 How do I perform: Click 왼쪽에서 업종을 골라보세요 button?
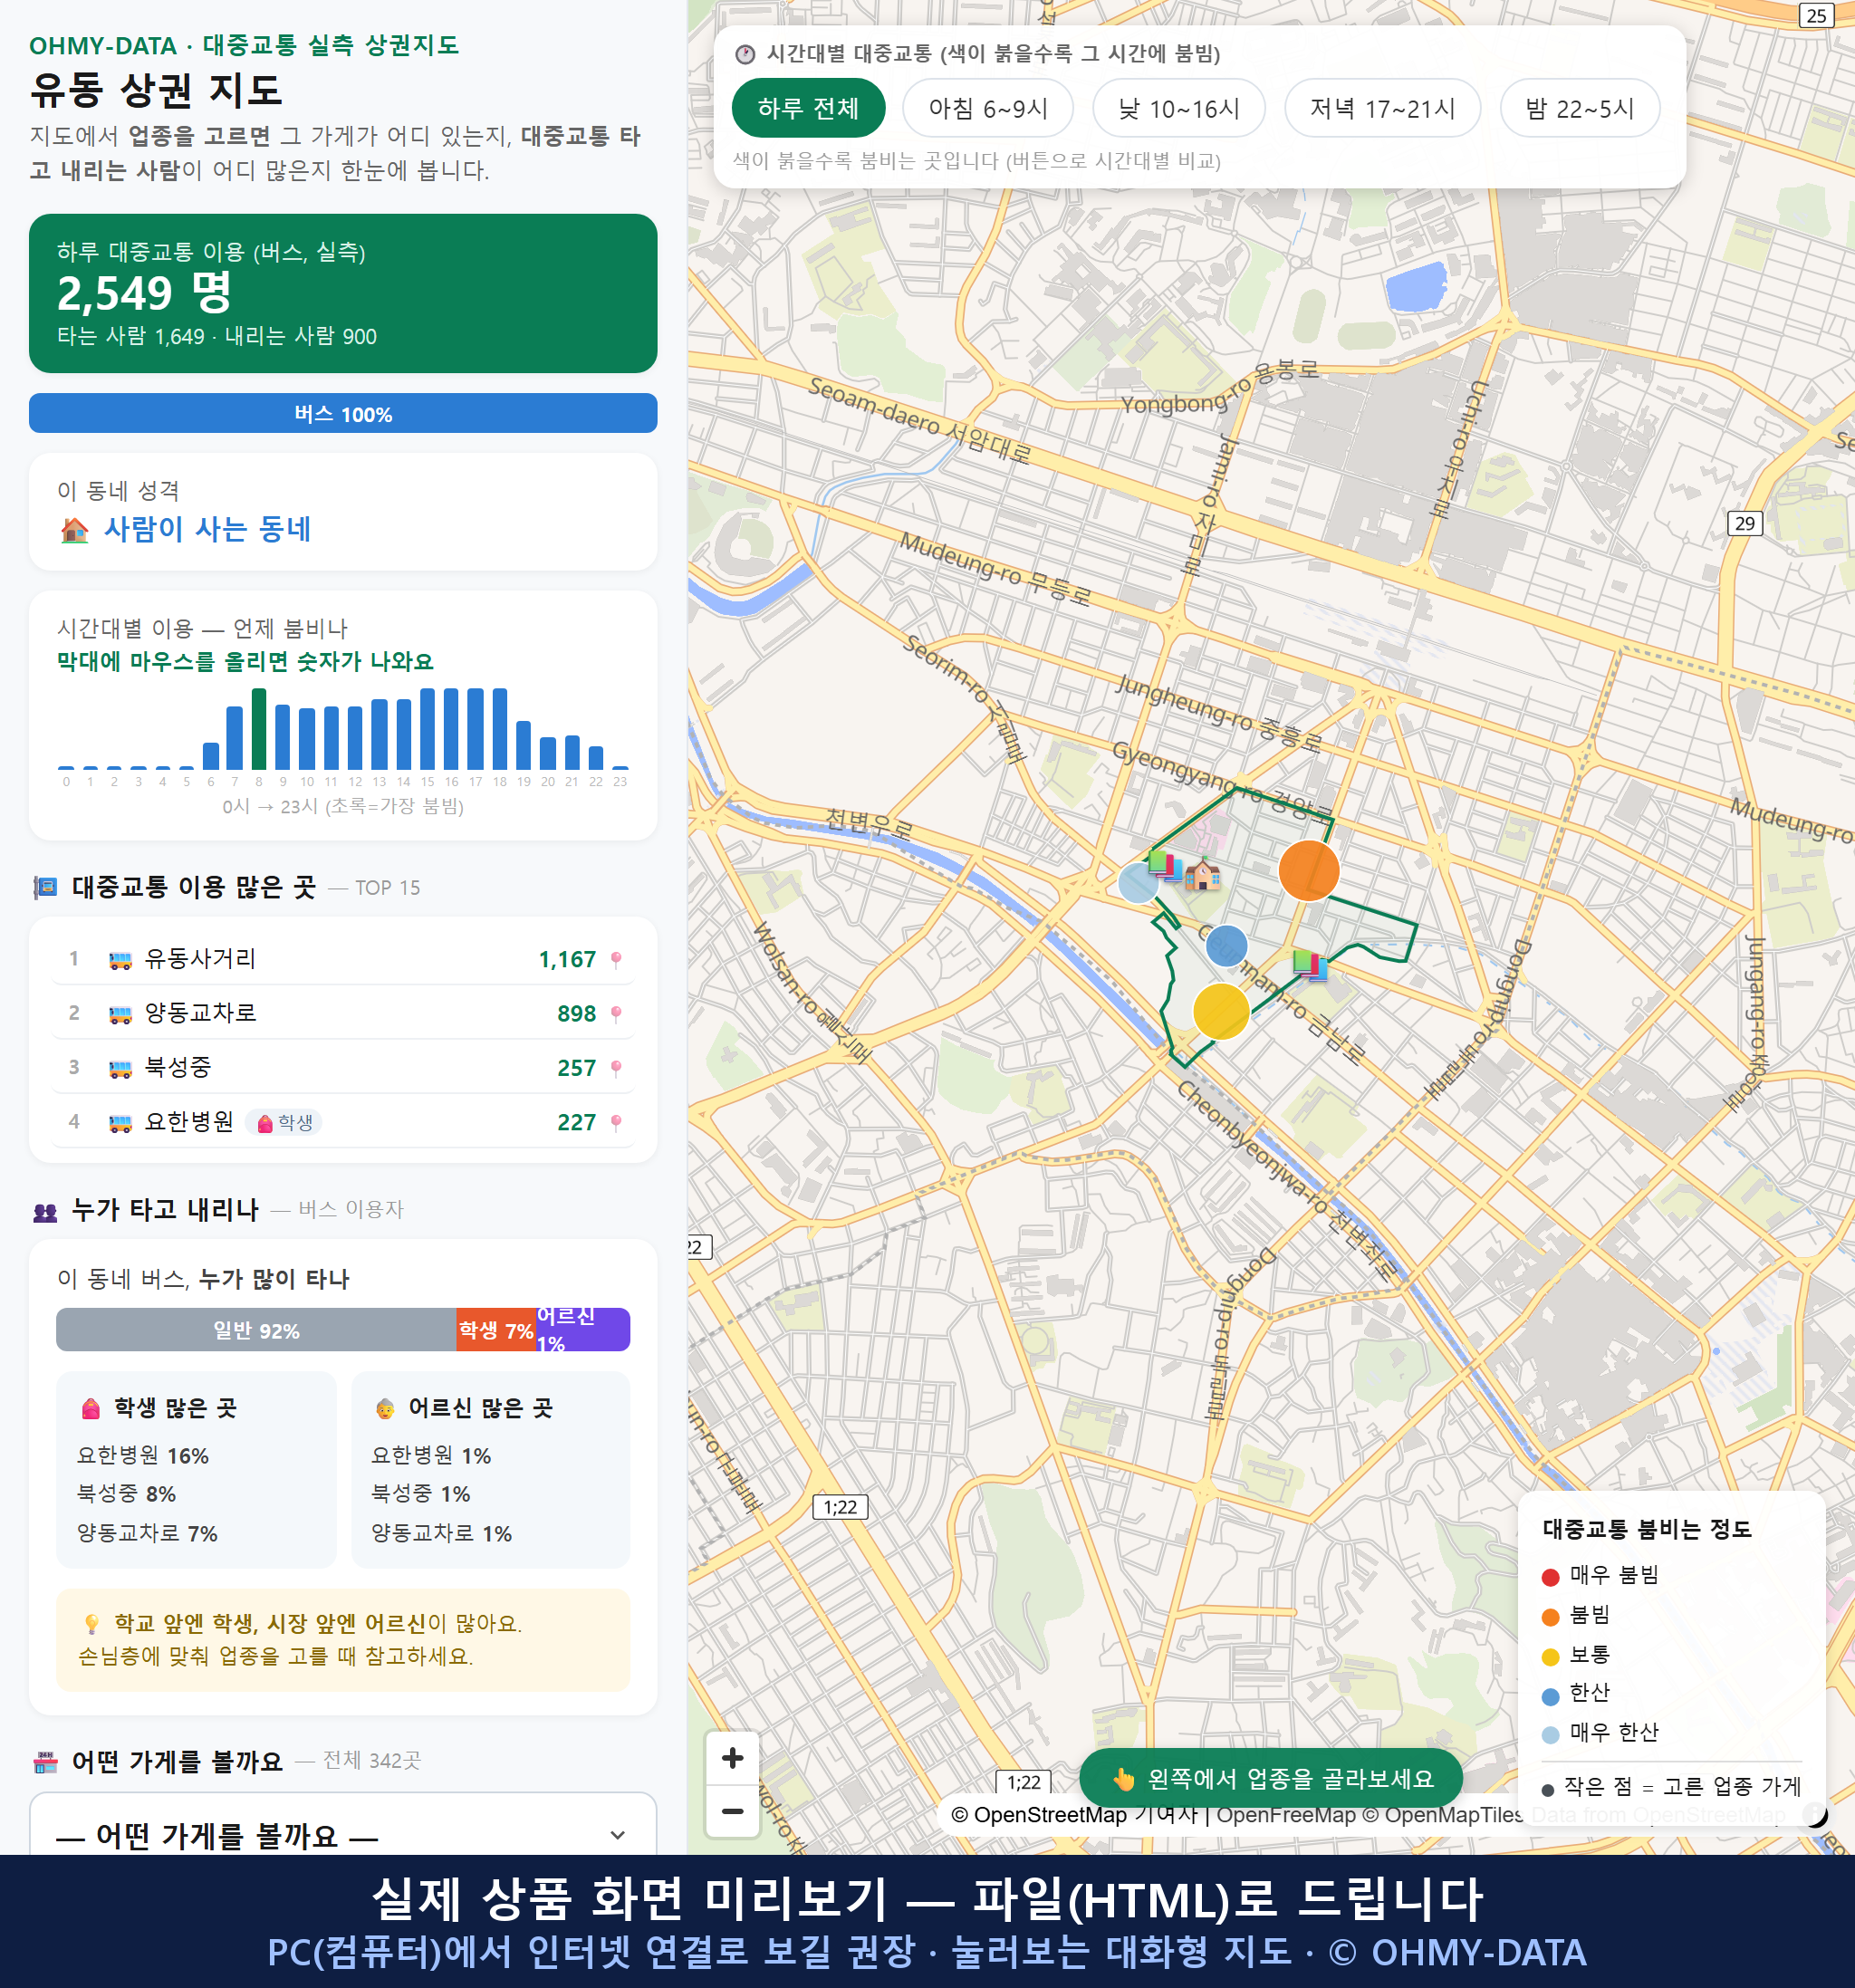click(1271, 1778)
